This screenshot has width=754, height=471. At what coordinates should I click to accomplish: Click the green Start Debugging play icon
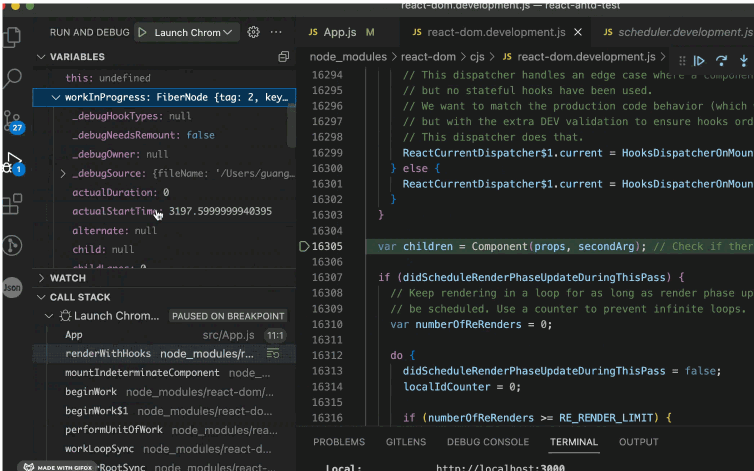pyautogui.click(x=142, y=32)
